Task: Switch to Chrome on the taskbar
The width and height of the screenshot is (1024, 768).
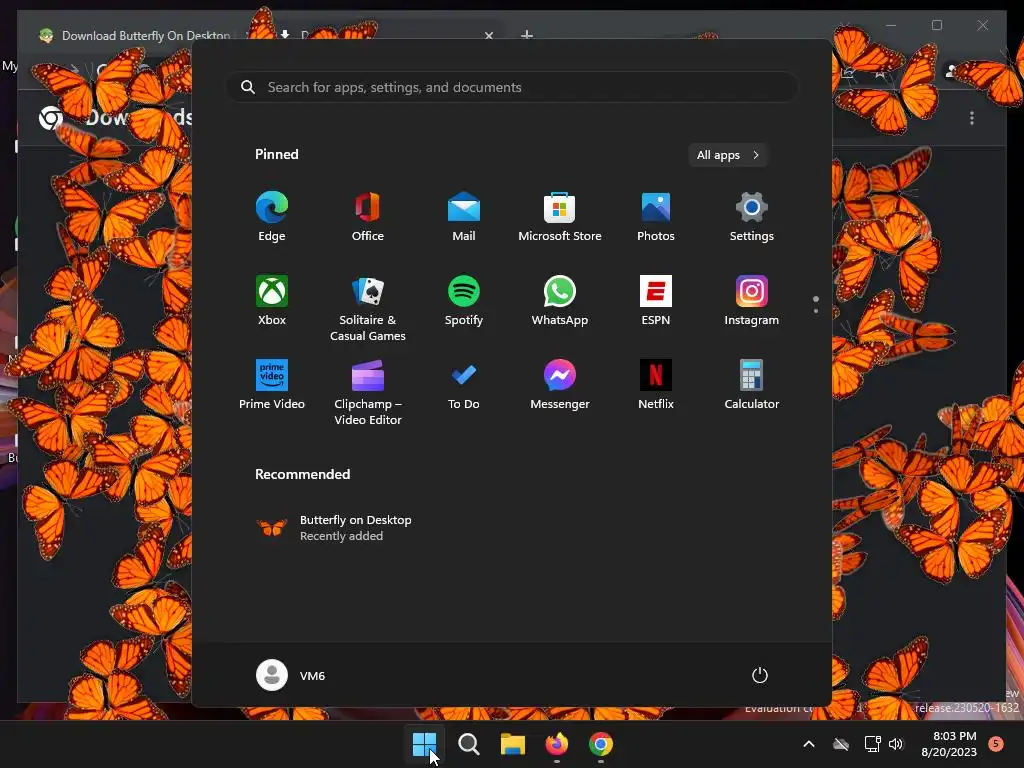Action: click(601, 744)
